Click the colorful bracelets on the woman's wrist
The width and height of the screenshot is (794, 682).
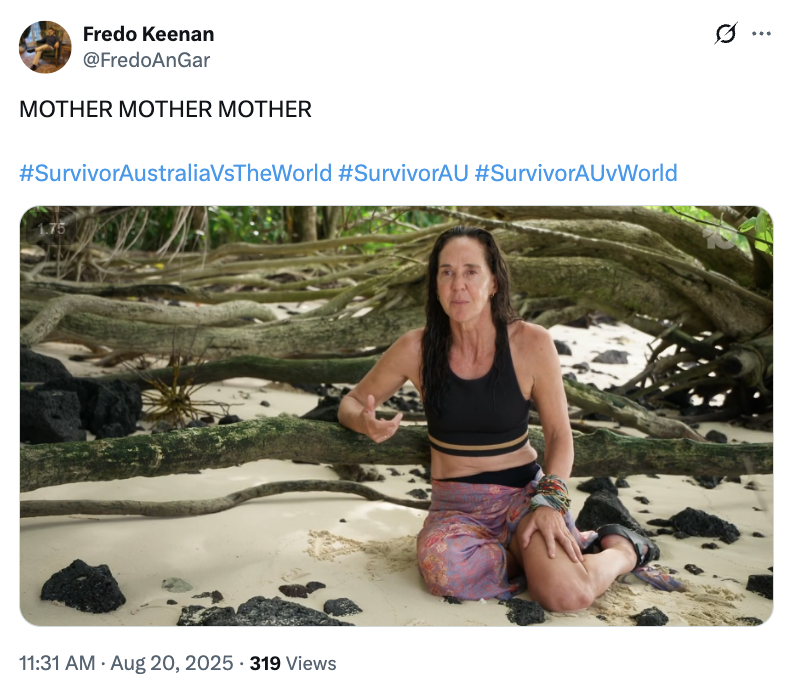(x=551, y=493)
